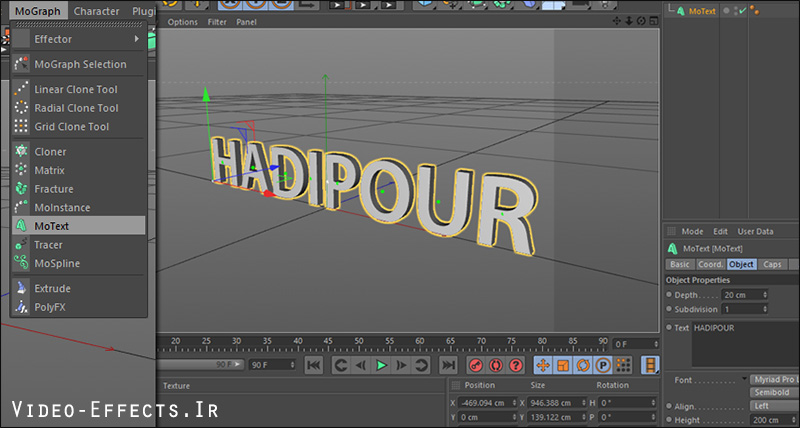Click the Depth field stepper arrows
The width and height of the screenshot is (800, 428).
764,295
